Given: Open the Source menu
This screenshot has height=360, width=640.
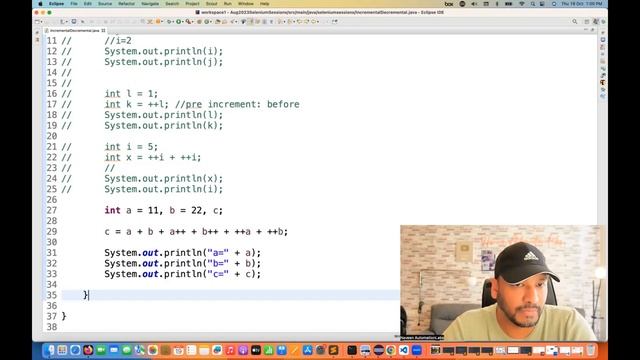Looking at the screenshot, I should tap(105, 4).
